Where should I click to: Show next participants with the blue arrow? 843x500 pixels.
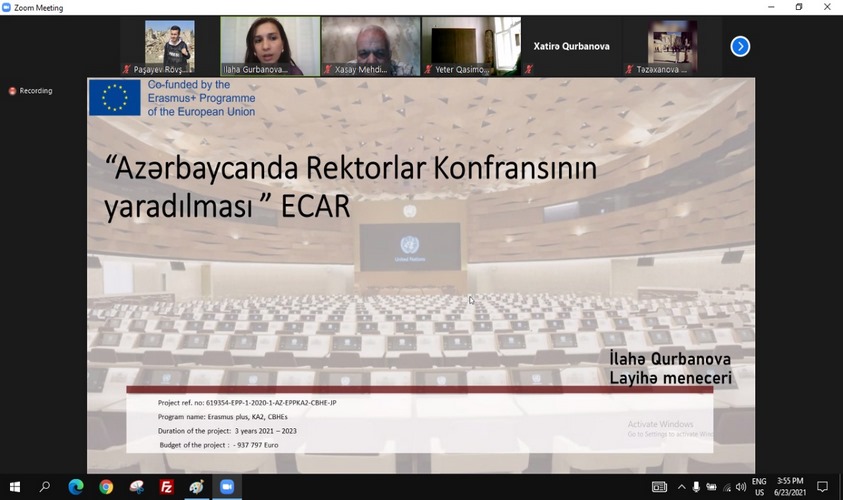point(740,46)
